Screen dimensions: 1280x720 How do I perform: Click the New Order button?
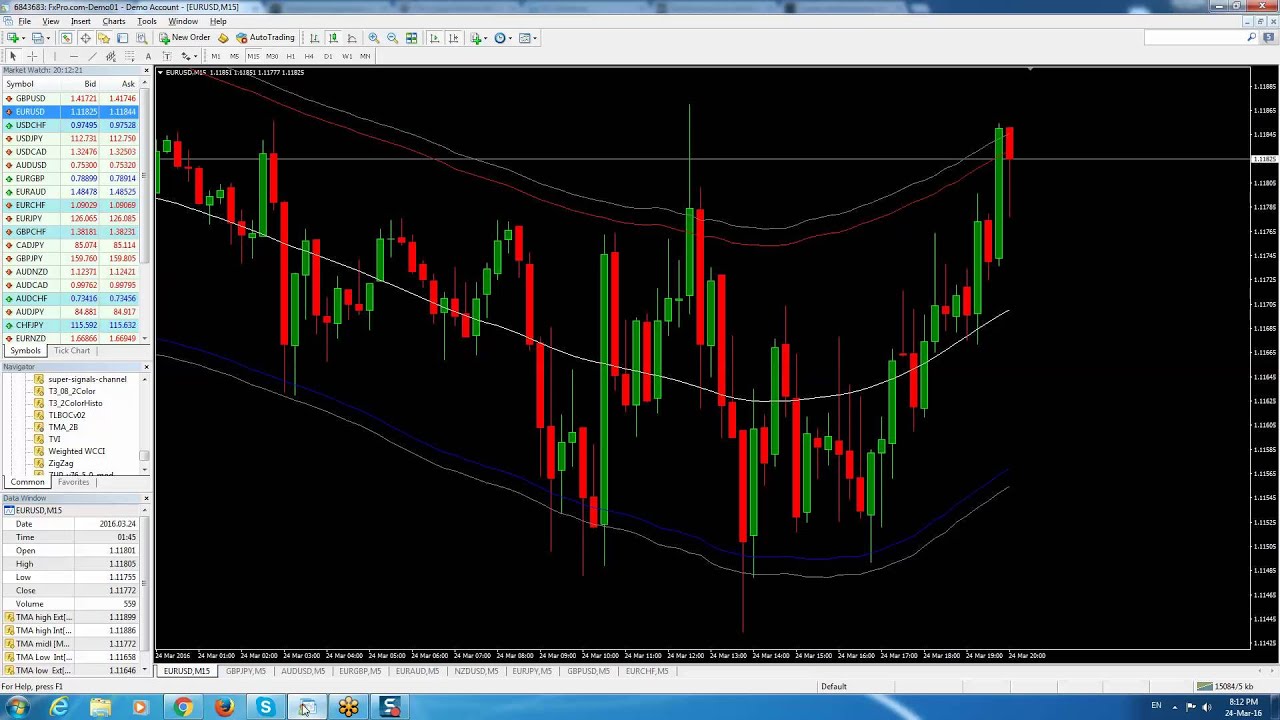point(184,38)
